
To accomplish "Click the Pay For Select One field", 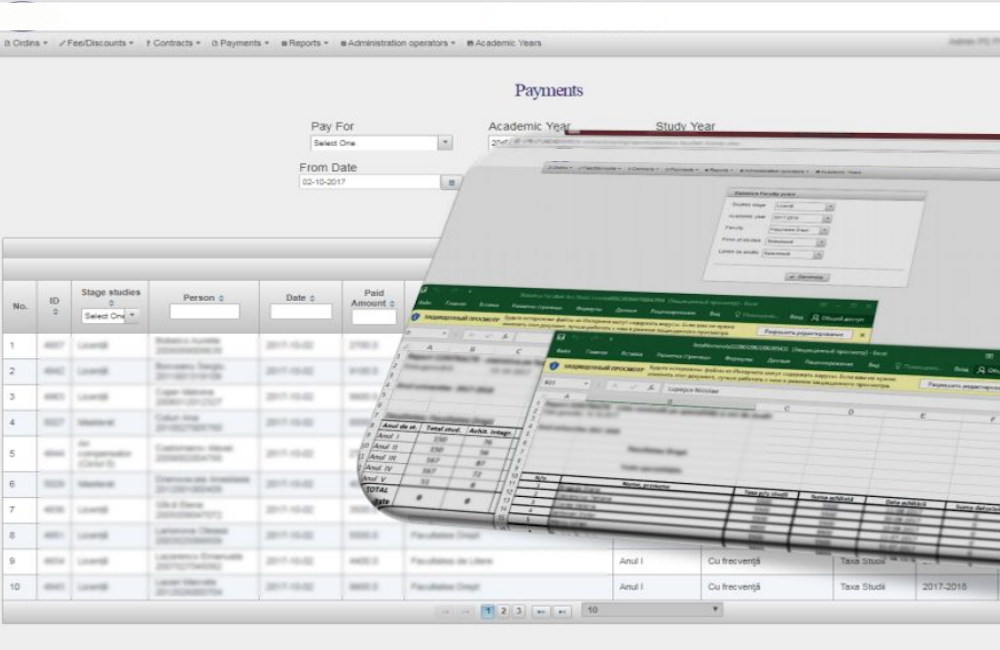I will 374,143.
